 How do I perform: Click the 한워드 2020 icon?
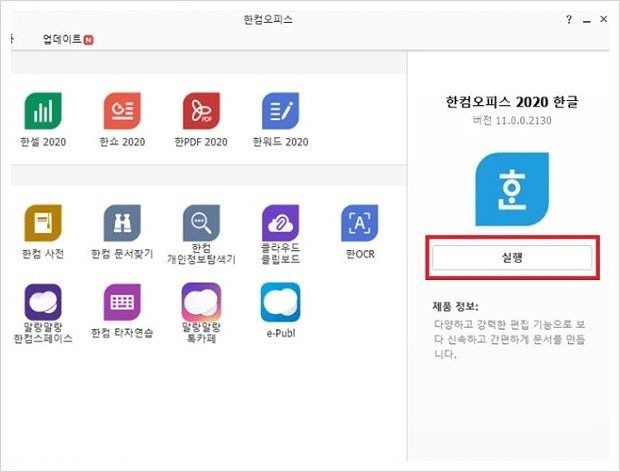[x=280, y=111]
